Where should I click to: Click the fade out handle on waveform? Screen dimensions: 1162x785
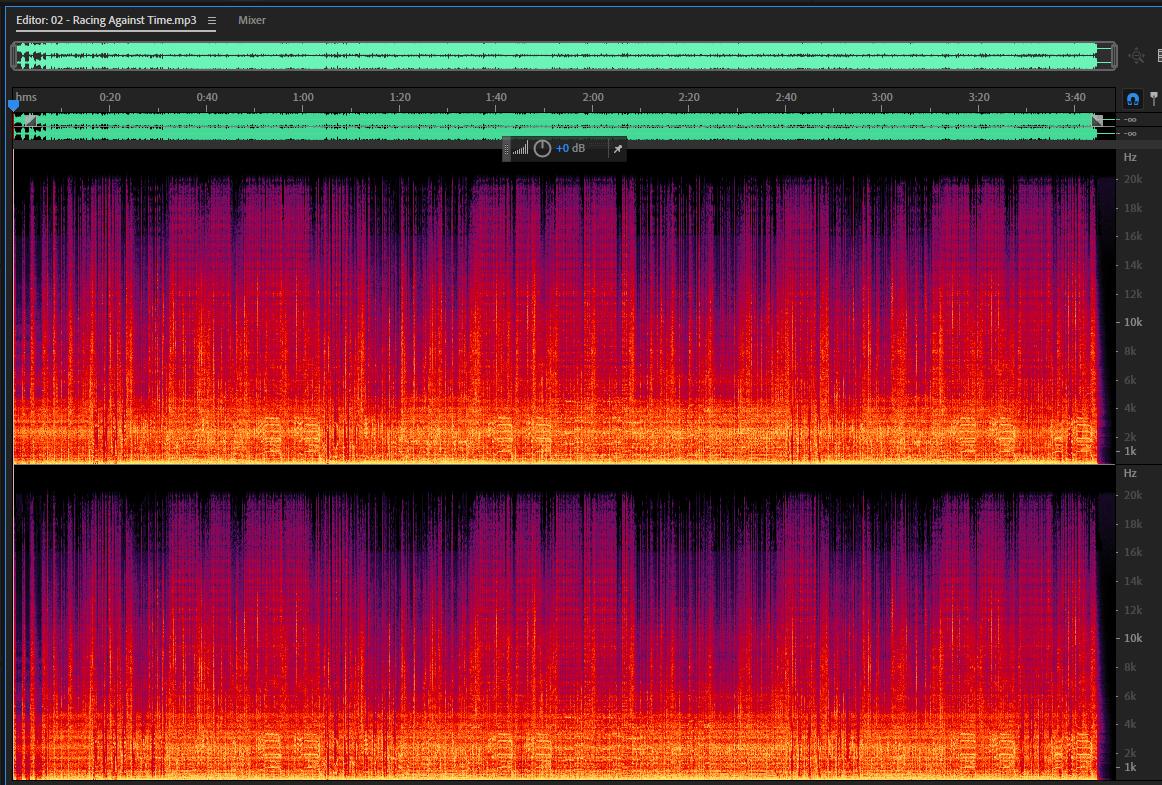pos(1098,120)
